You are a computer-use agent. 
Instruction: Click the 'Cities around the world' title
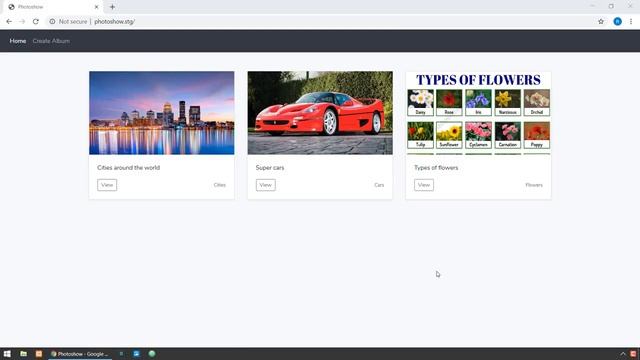(x=129, y=168)
